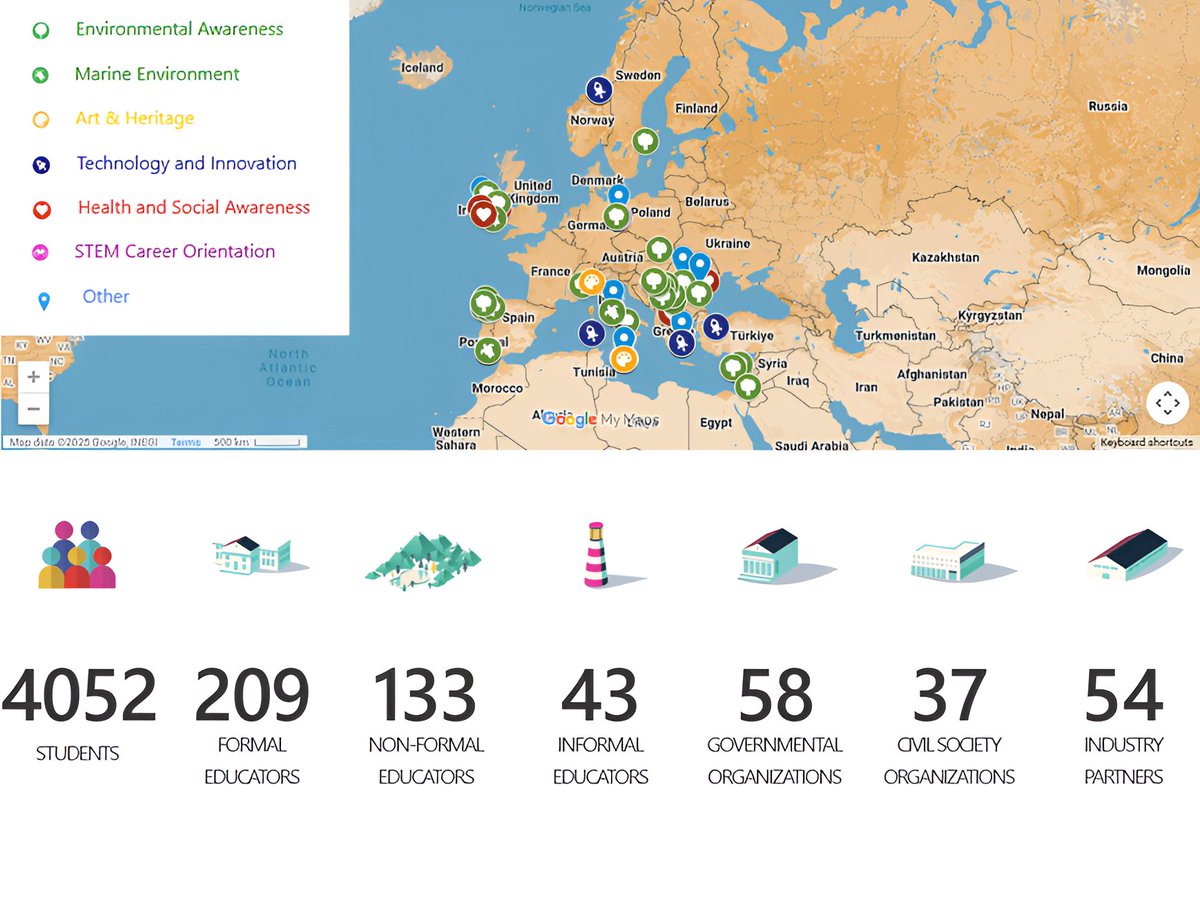Screen dimensions: 1200x914
Task: Click the 43 informal educators count
Action: [600, 696]
